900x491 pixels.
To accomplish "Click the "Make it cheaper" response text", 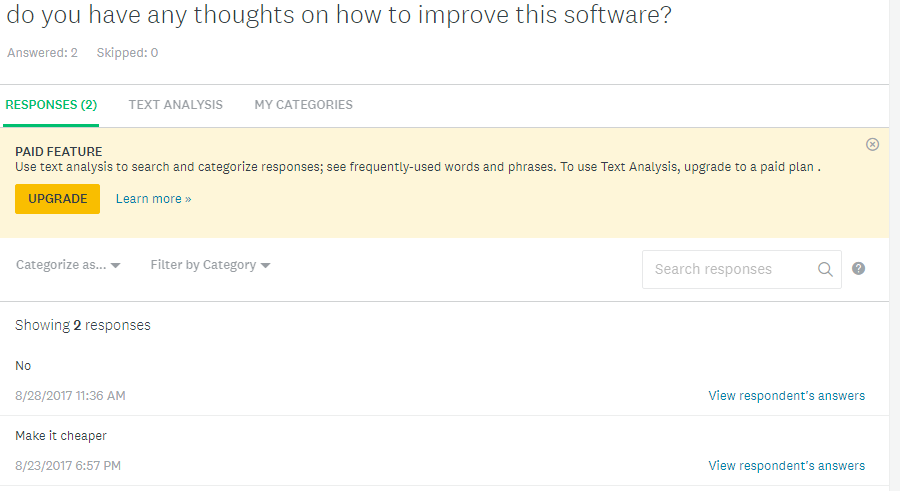I will pyautogui.click(x=61, y=436).
